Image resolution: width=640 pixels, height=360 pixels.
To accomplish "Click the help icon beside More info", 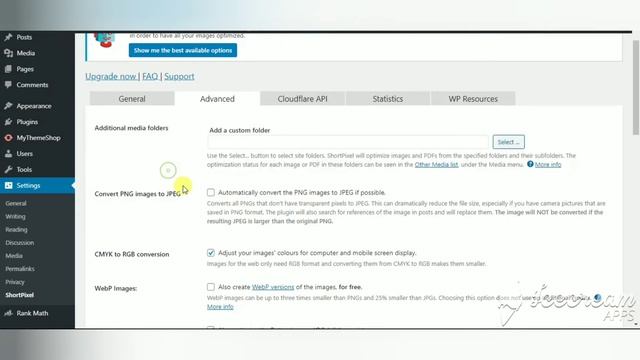I will [530, 164].
